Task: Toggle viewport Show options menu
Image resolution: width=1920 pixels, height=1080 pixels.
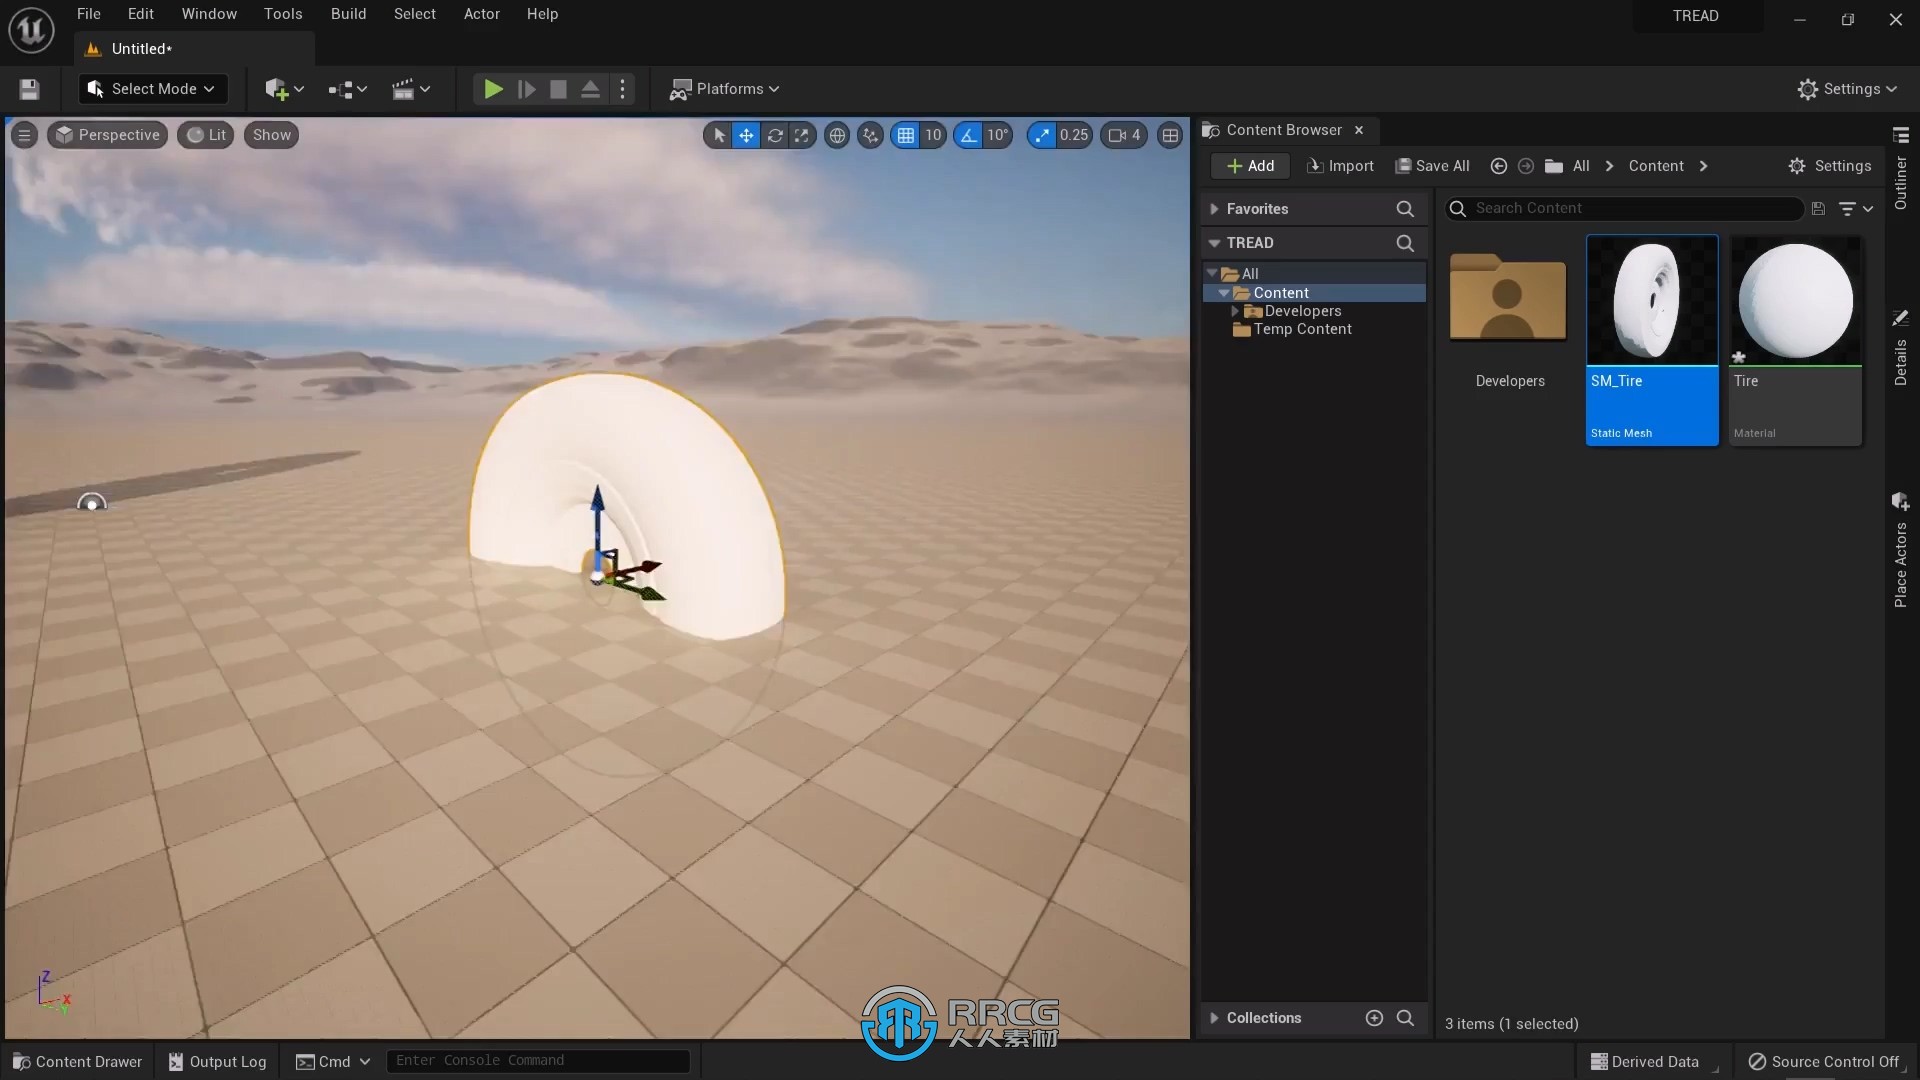Action: pos(269,133)
